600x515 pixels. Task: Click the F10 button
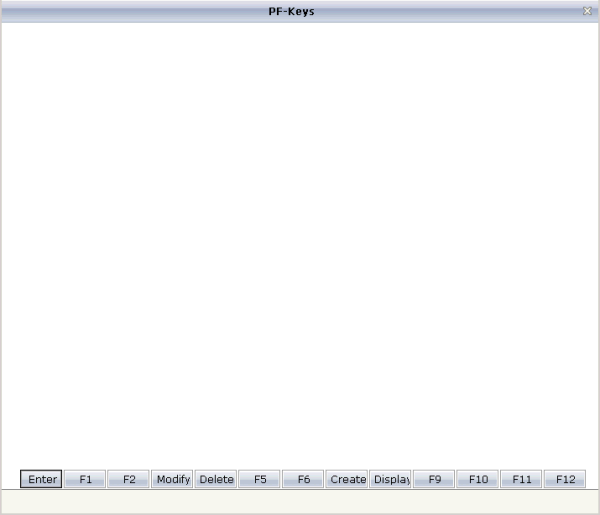478,479
